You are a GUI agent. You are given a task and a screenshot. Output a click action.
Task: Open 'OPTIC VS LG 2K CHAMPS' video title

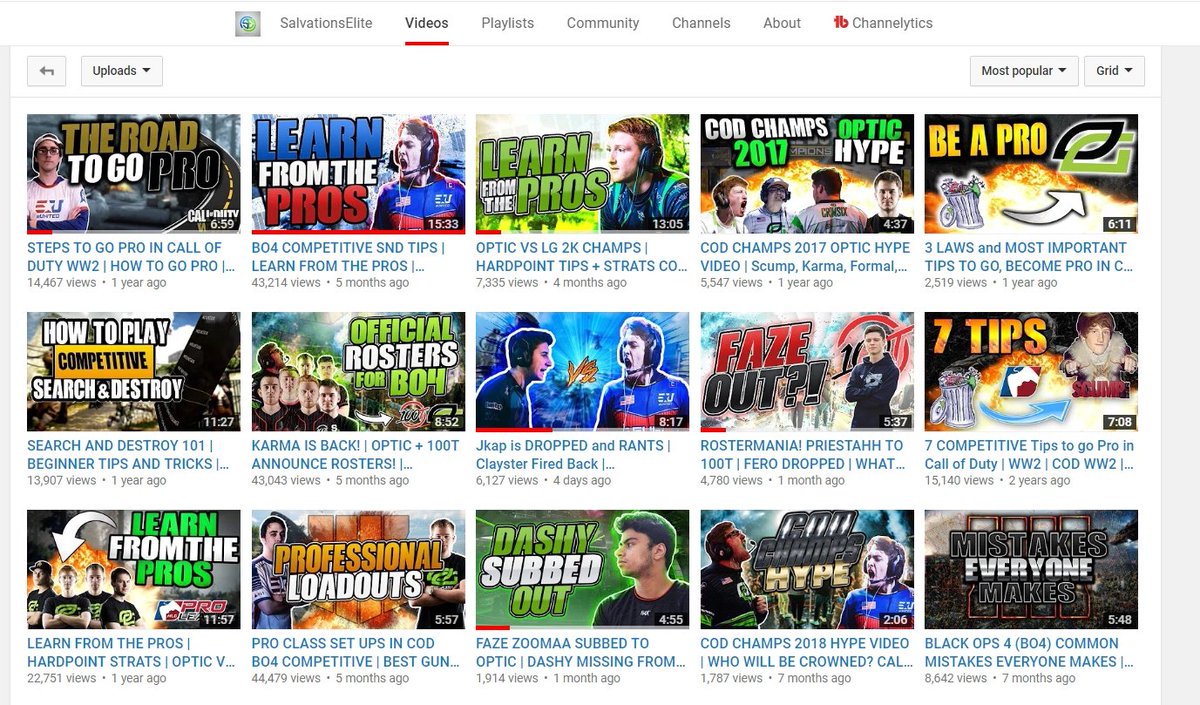pos(582,257)
